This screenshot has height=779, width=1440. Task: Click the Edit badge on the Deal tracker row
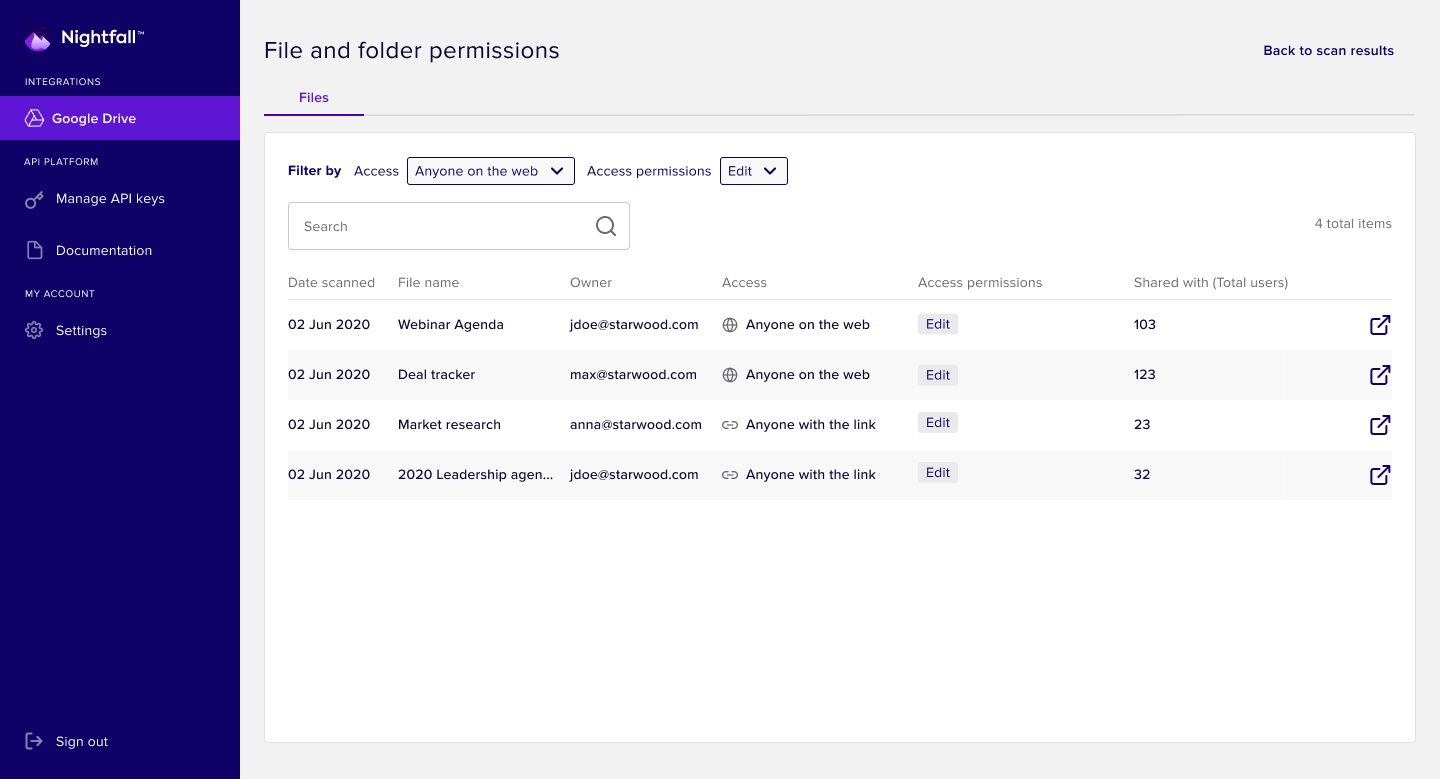coord(937,374)
